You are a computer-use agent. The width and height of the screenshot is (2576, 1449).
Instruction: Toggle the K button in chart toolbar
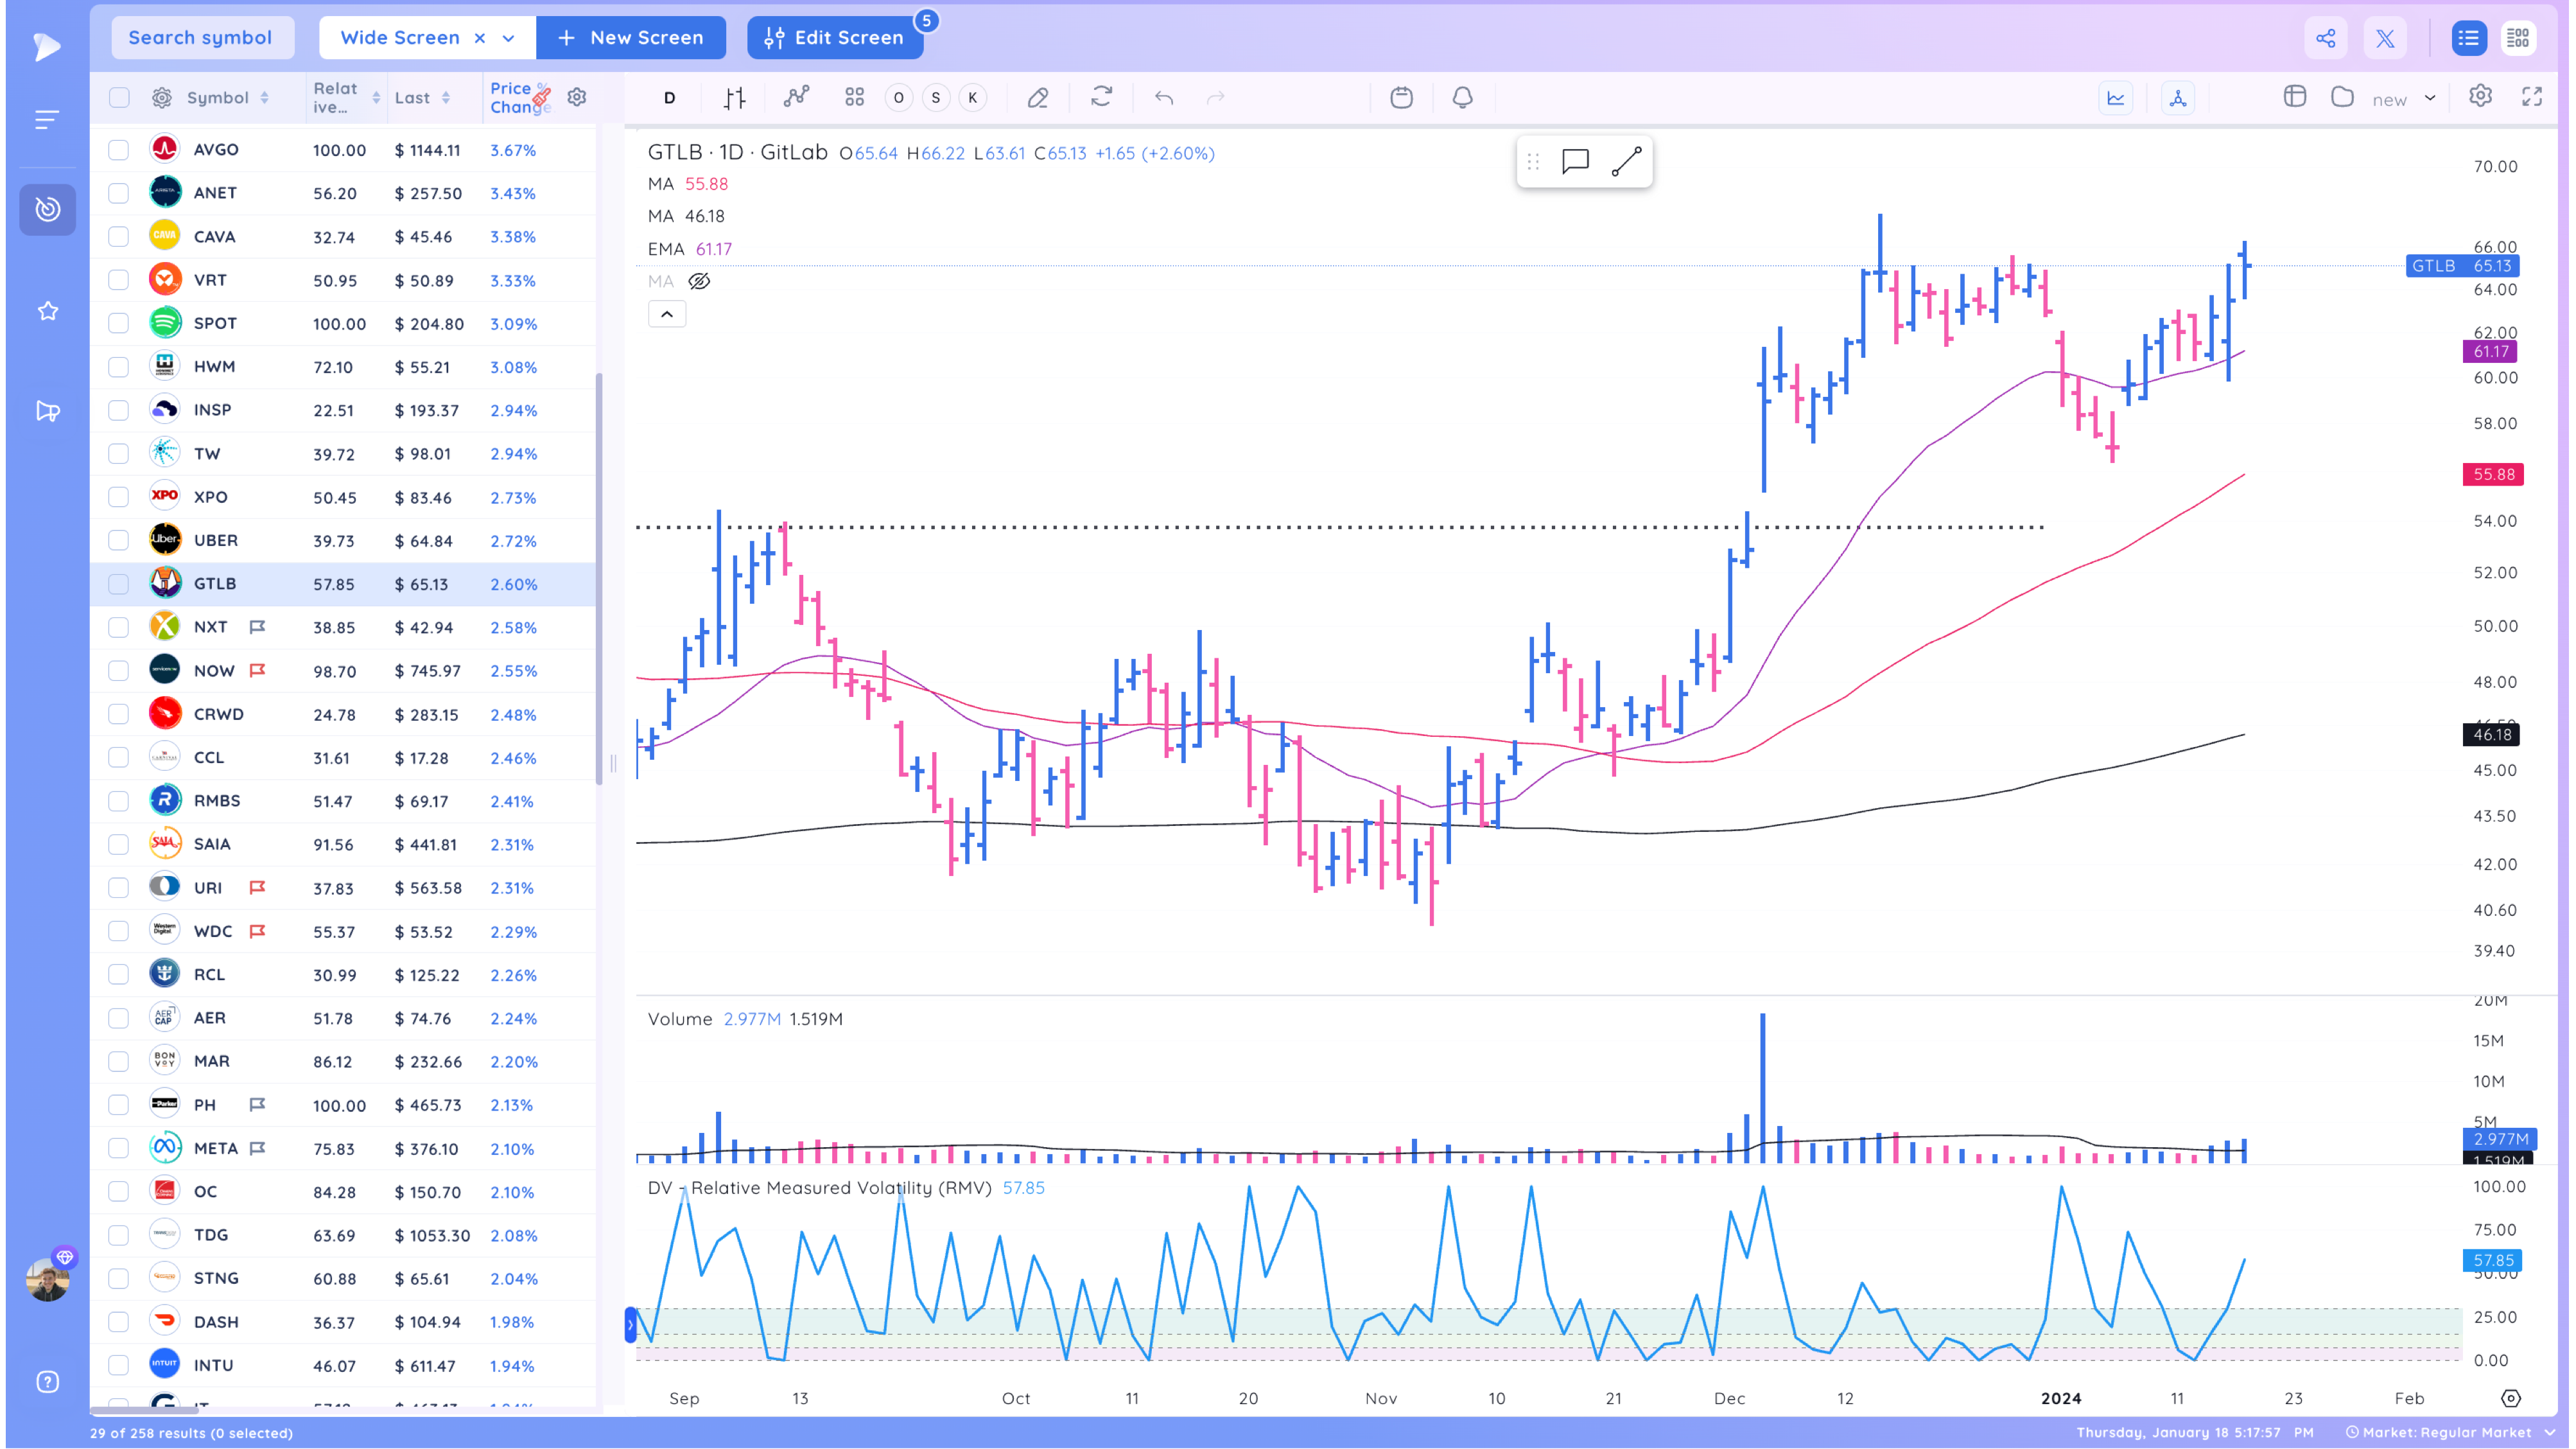click(x=972, y=97)
